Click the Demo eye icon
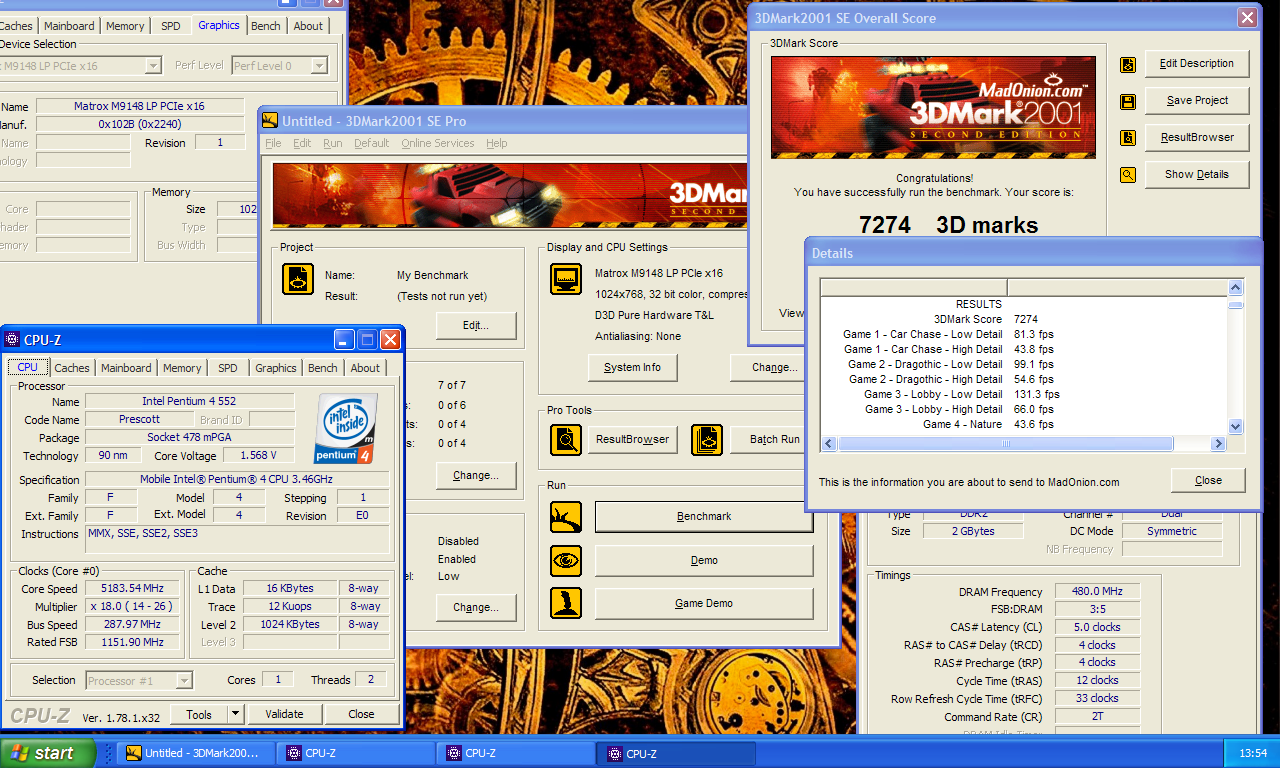Image resolution: width=1280 pixels, height=768 pixels. click(566, 560)
